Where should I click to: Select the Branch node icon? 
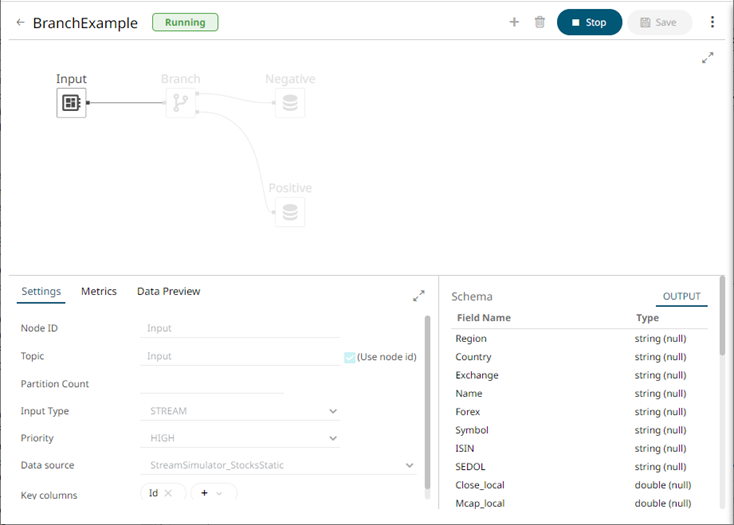(x=181, y=102)
